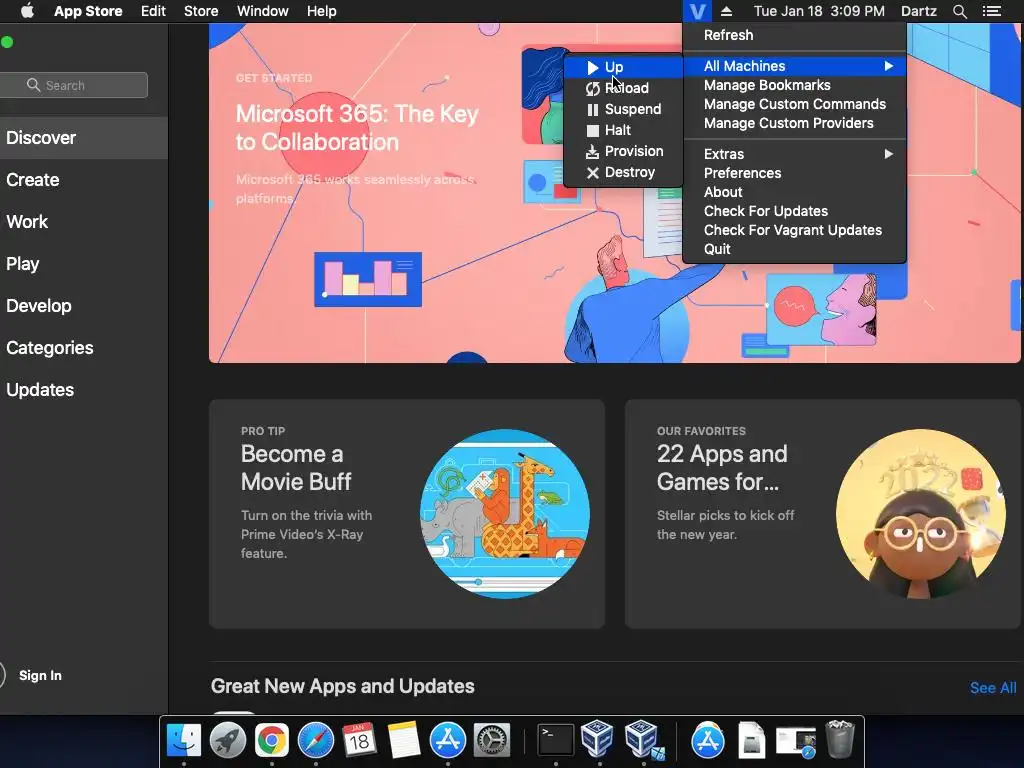Open Manage Bookmarks
Screen dimensions: 1024x768
[794, 85]
